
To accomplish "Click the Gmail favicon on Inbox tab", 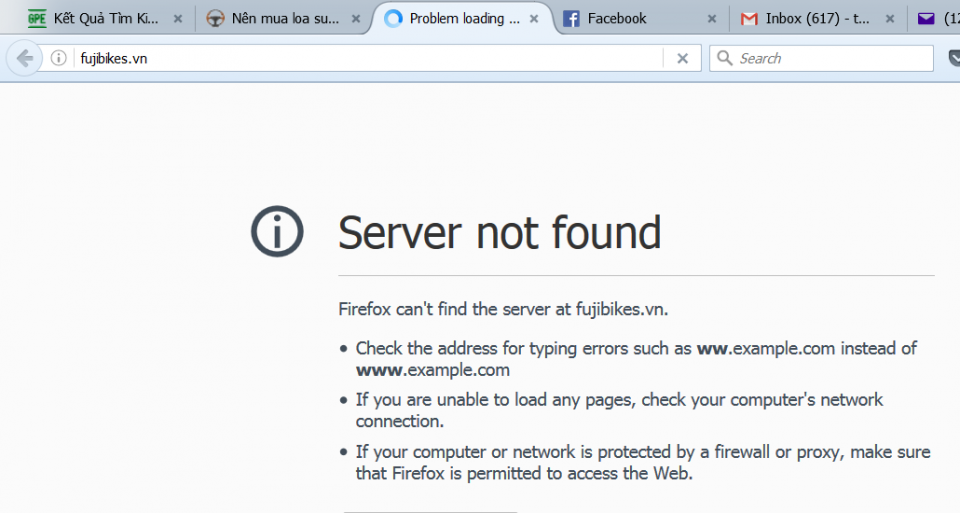I will point(749,18).
